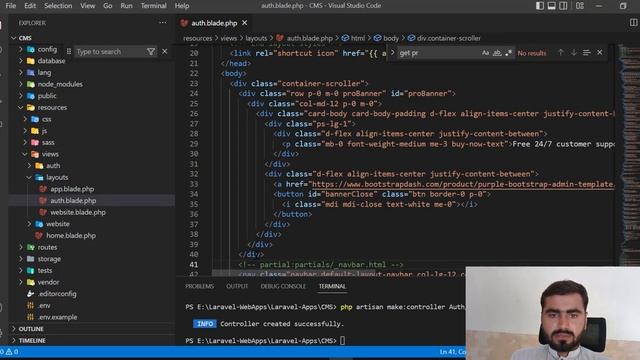Click the line and column status entry
The height and width of the screenshot is (360, 640).
tap(452, 351)
